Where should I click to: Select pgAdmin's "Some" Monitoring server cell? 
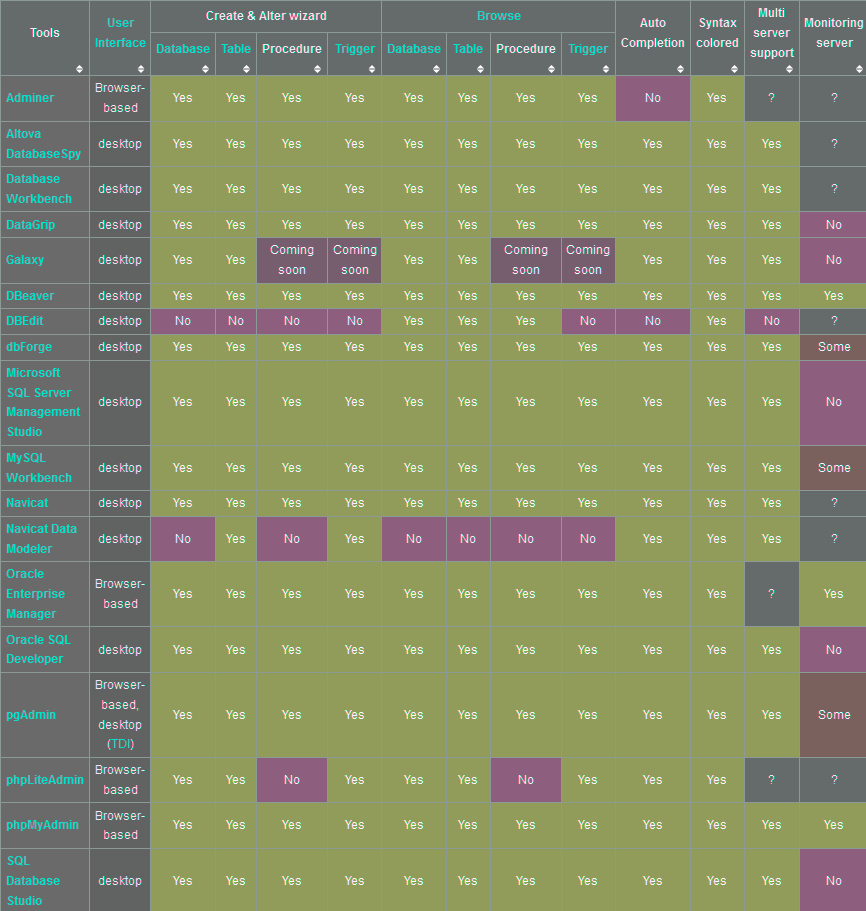coord(833,715)
